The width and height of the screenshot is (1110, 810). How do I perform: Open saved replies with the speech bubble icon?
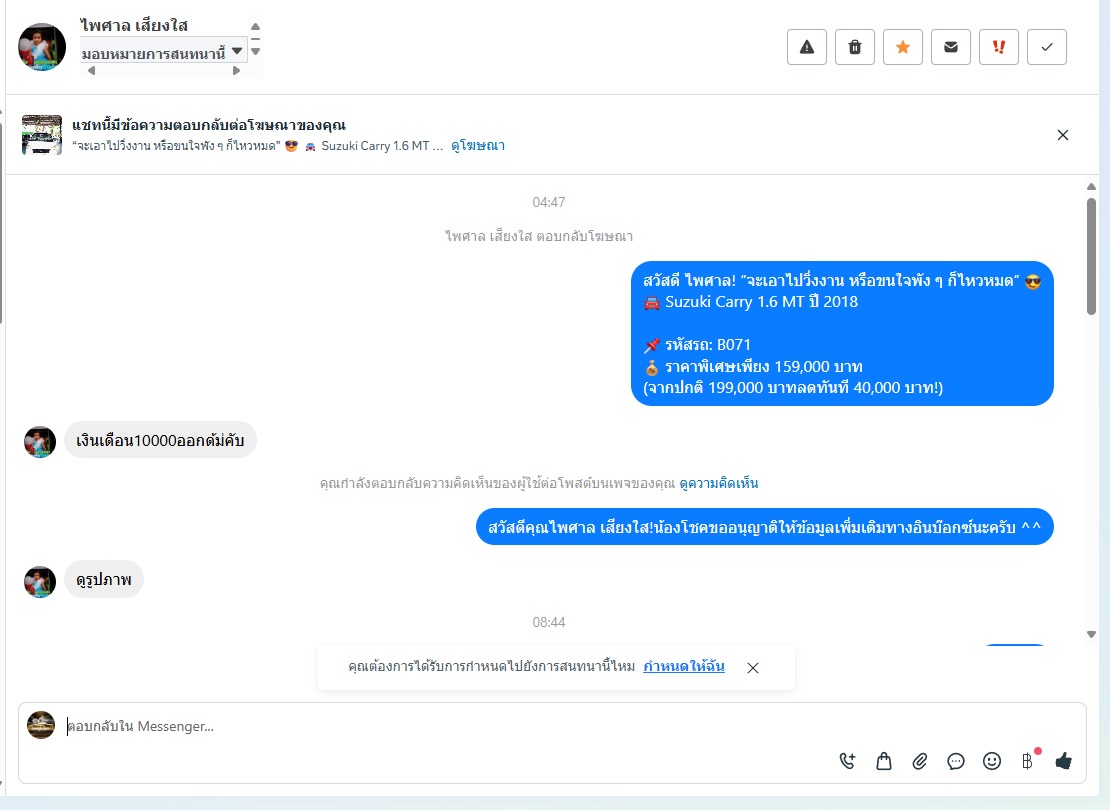click(x=956, y=761)
